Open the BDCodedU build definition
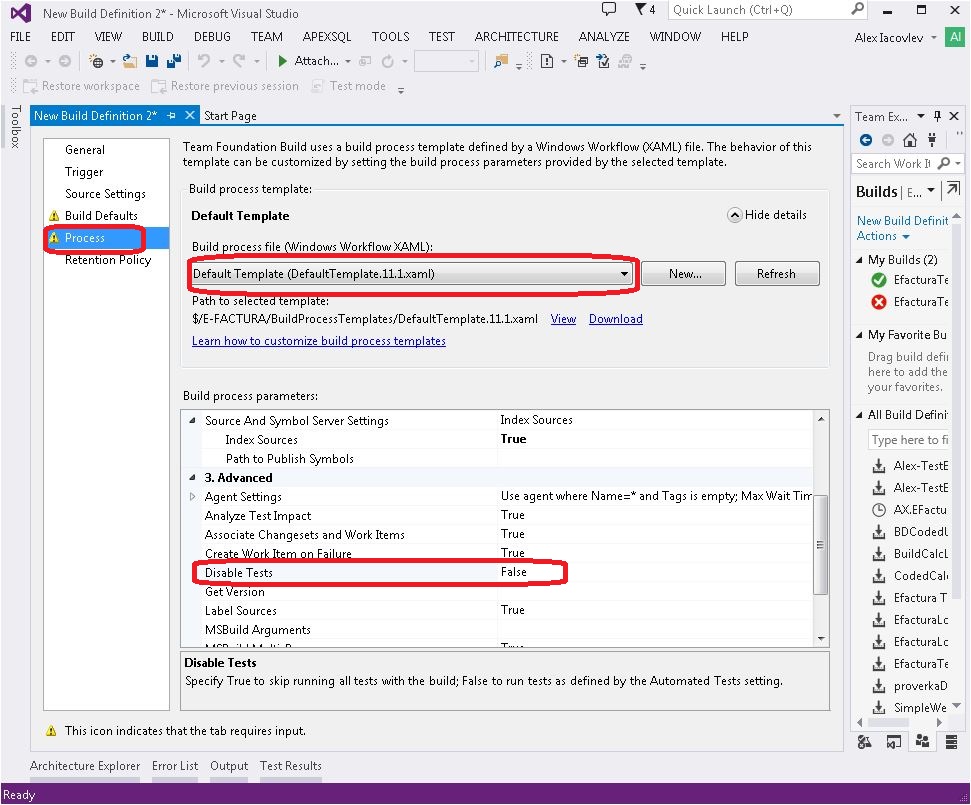 click(x=909, y=532)
